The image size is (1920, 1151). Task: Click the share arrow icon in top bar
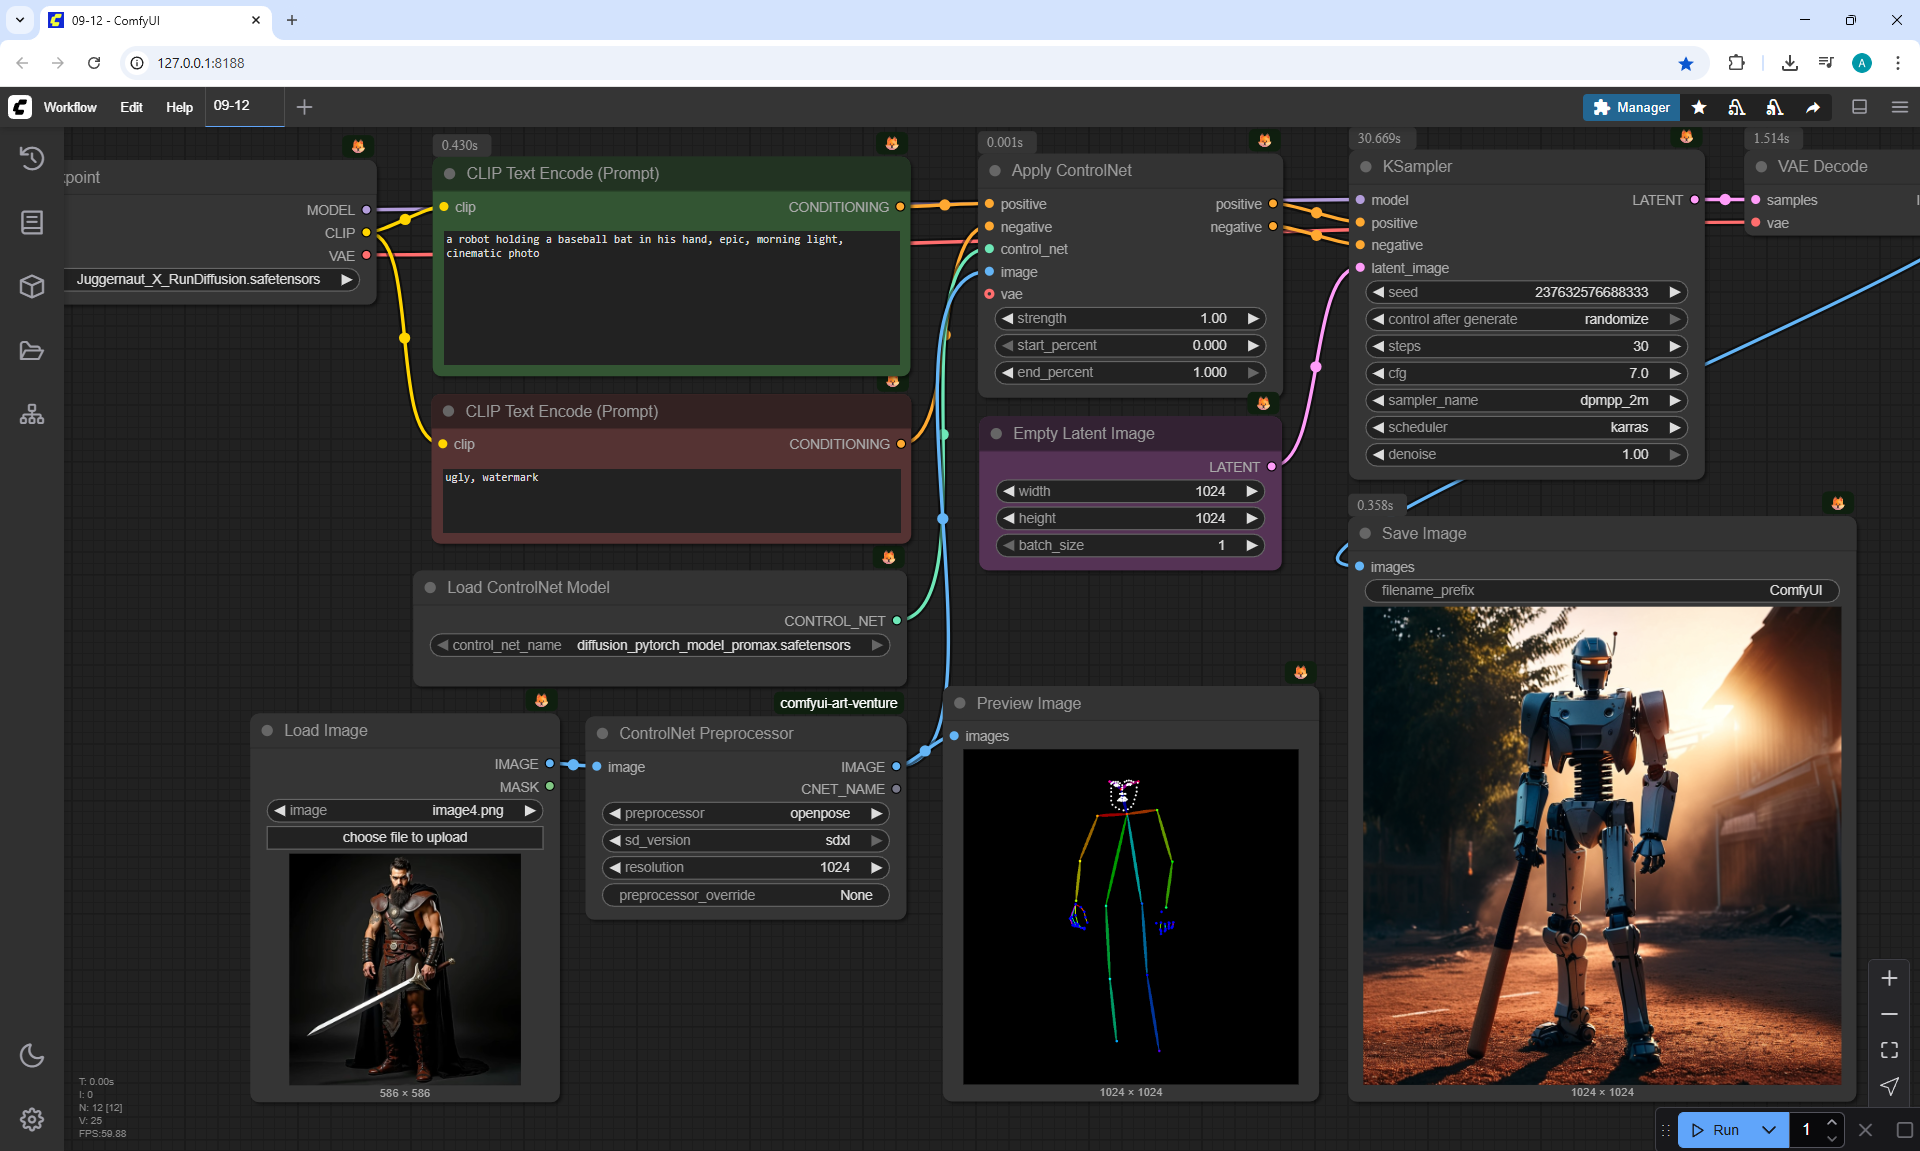point(1813,107)
